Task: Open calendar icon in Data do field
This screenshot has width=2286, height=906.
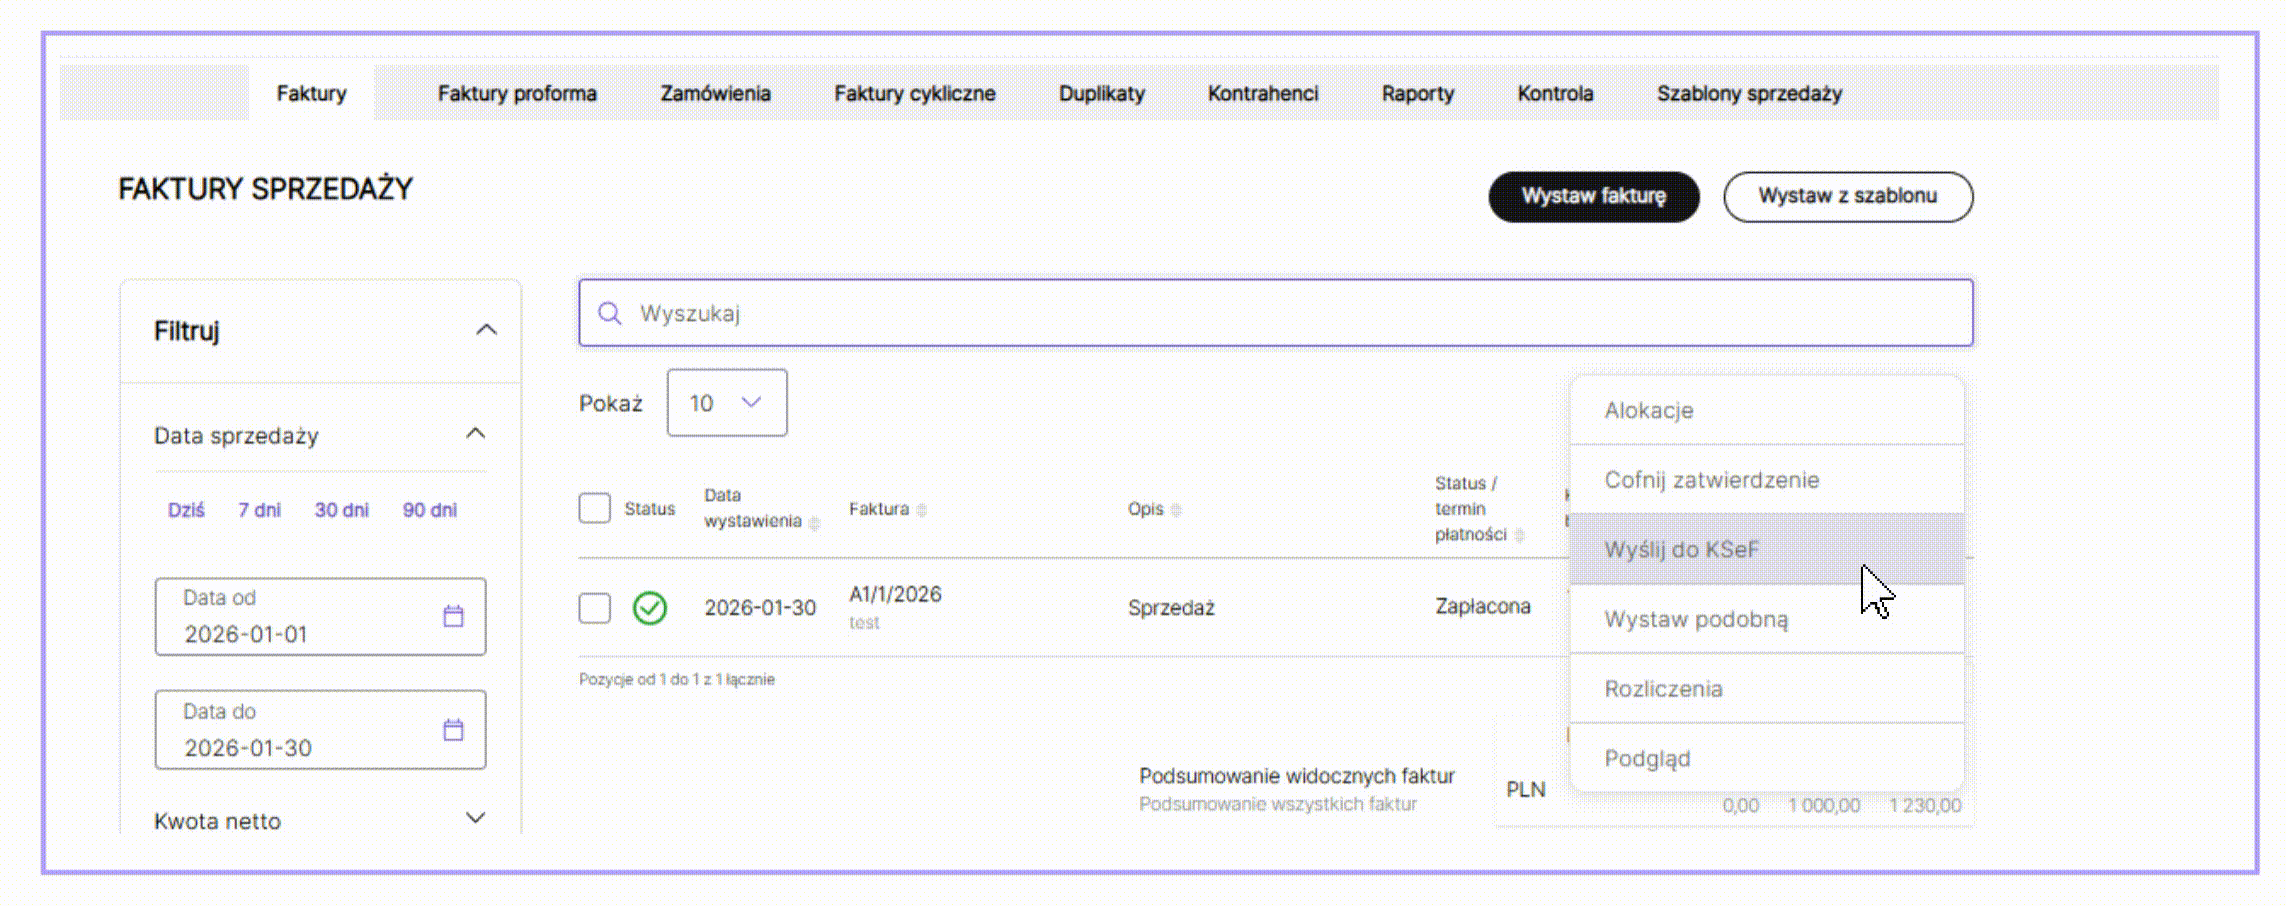Action: coord(453,730)
